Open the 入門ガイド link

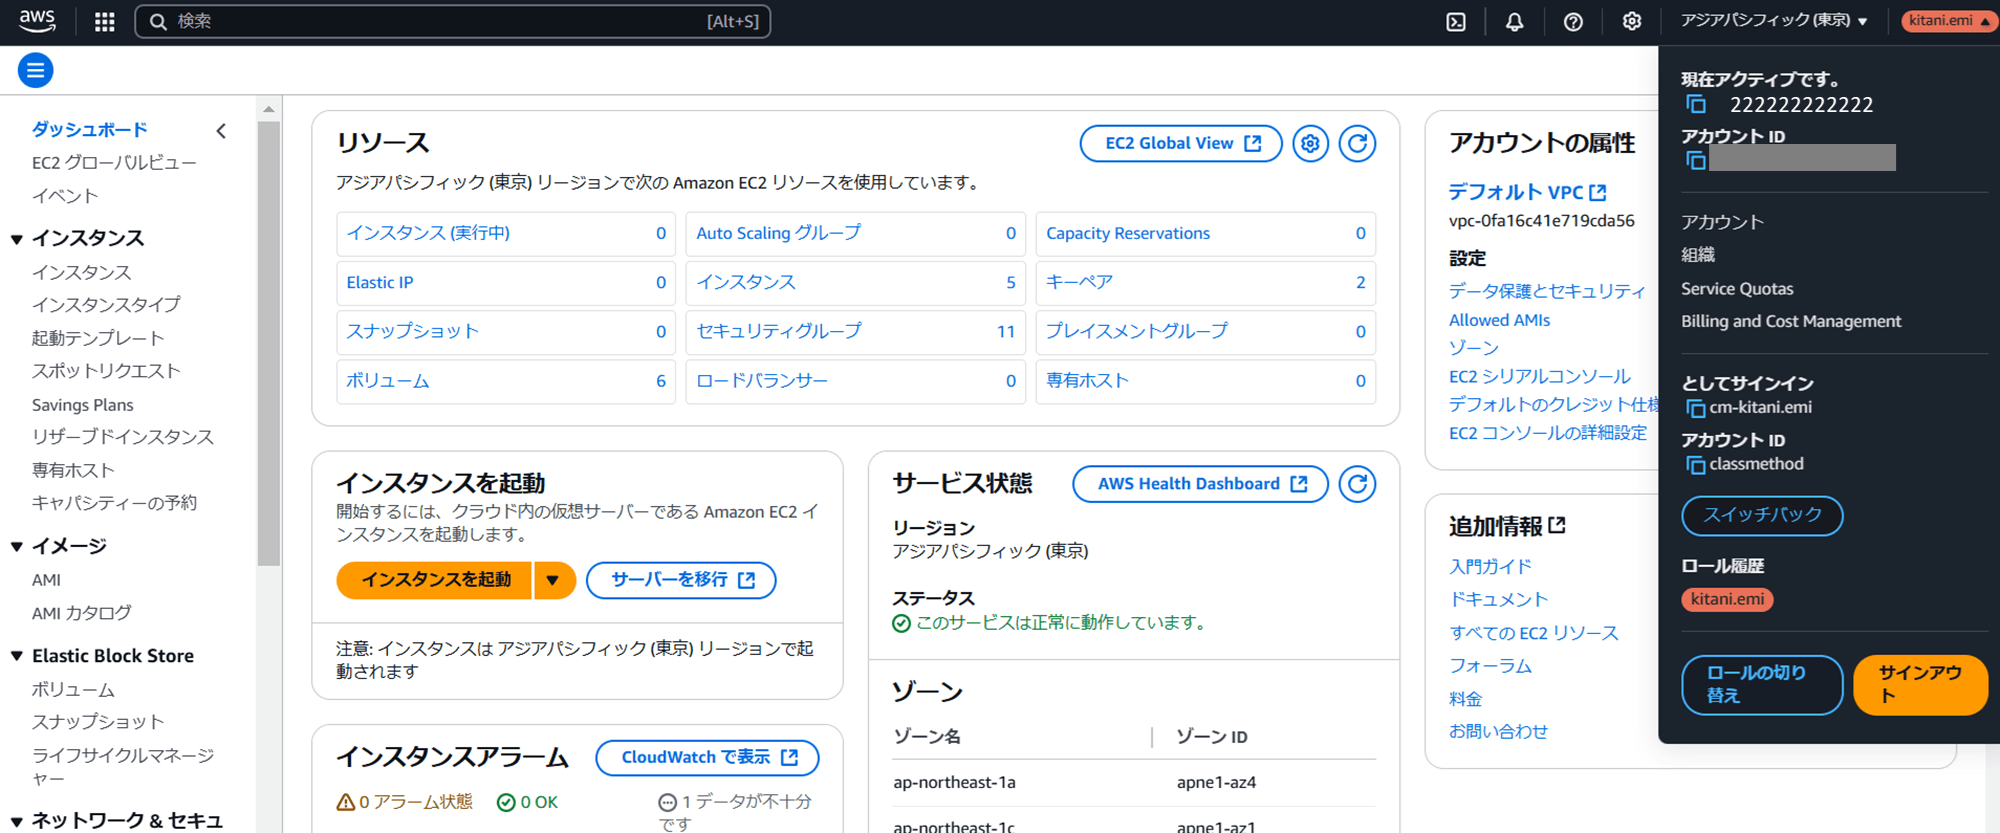[x=1490, y=566]
